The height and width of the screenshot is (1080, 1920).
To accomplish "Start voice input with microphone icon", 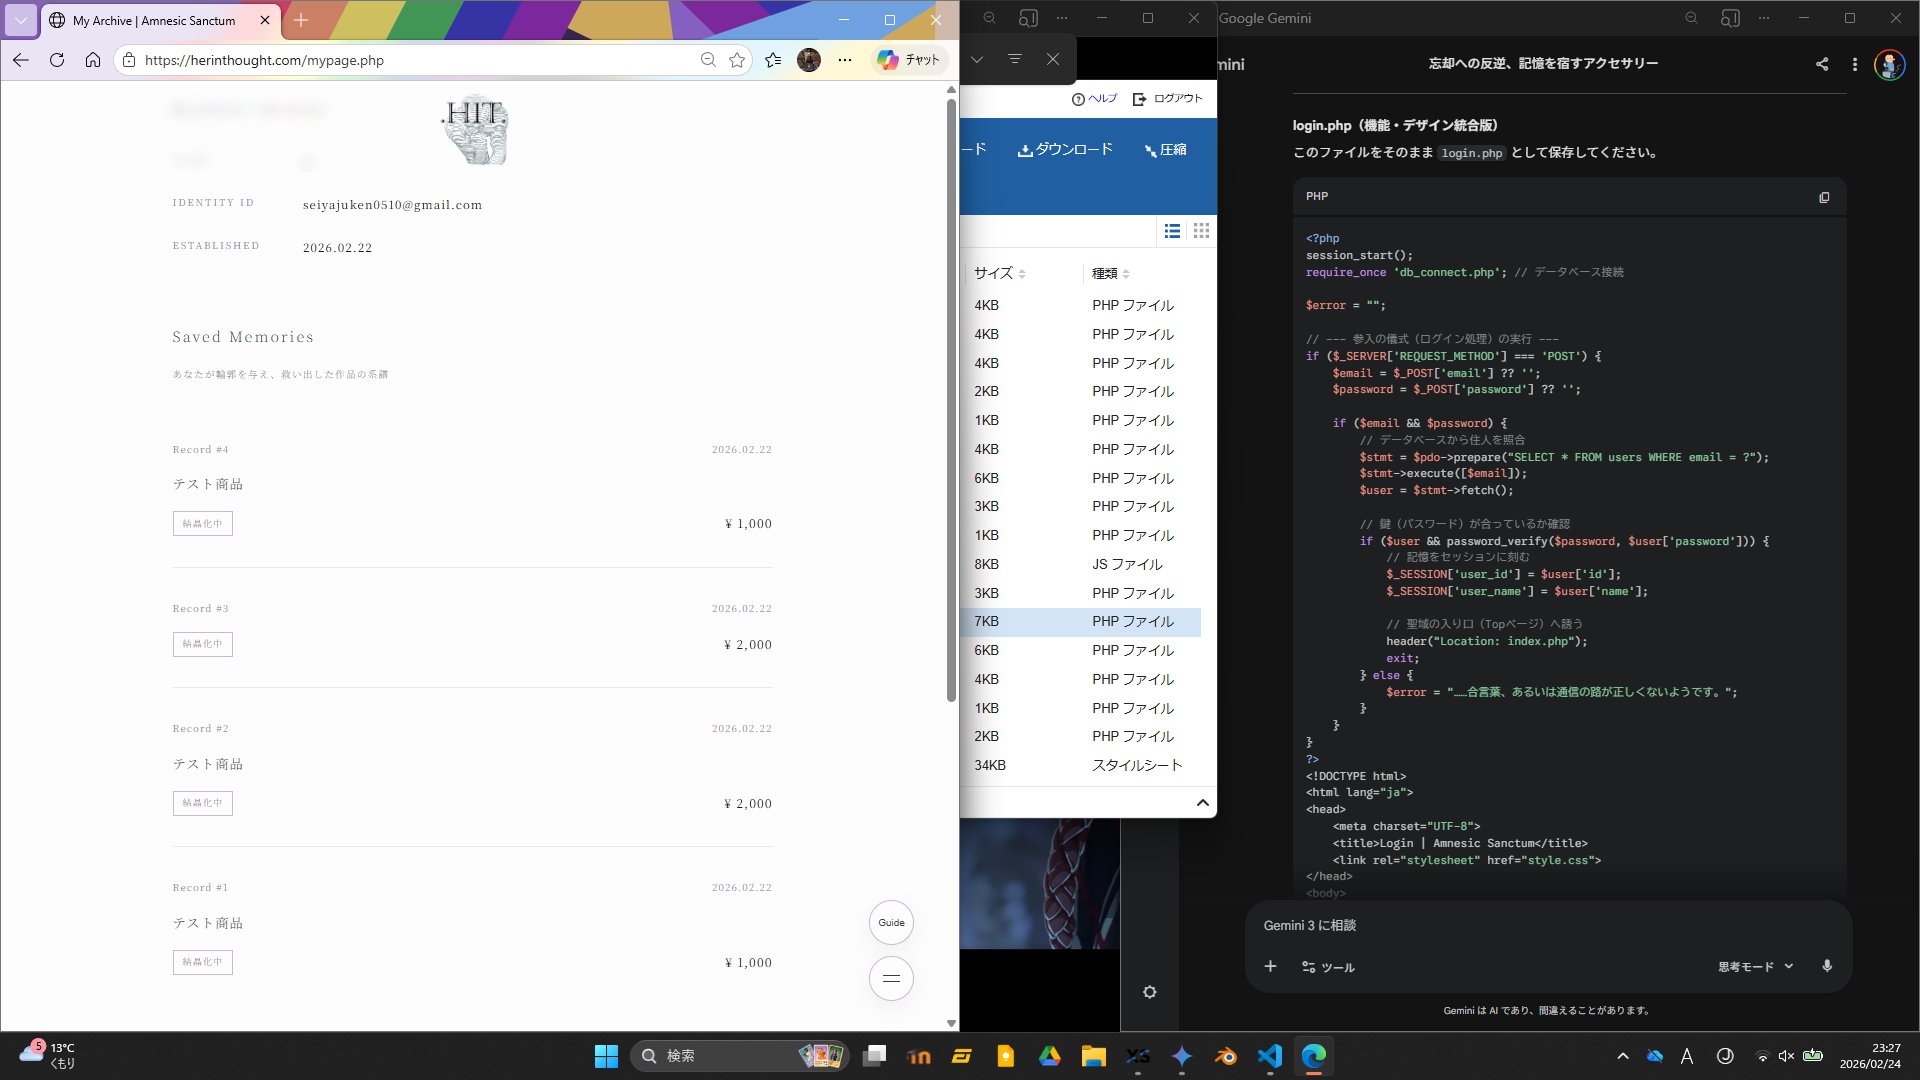I will 1826,966.
